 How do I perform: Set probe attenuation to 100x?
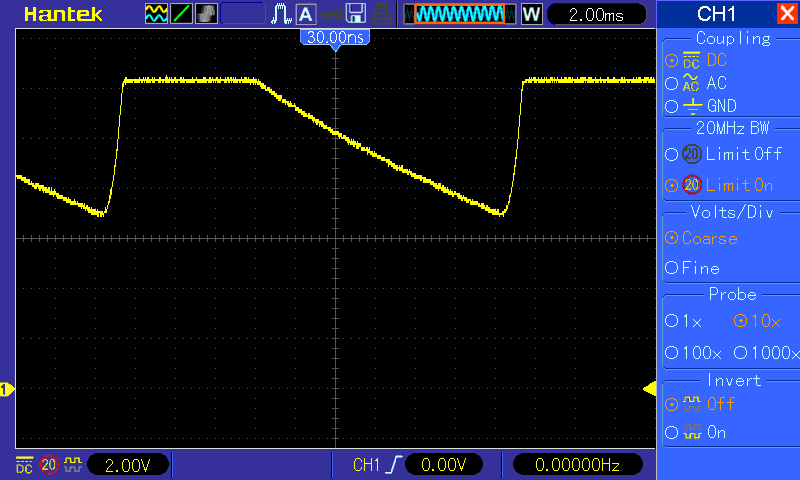(671, 352)
